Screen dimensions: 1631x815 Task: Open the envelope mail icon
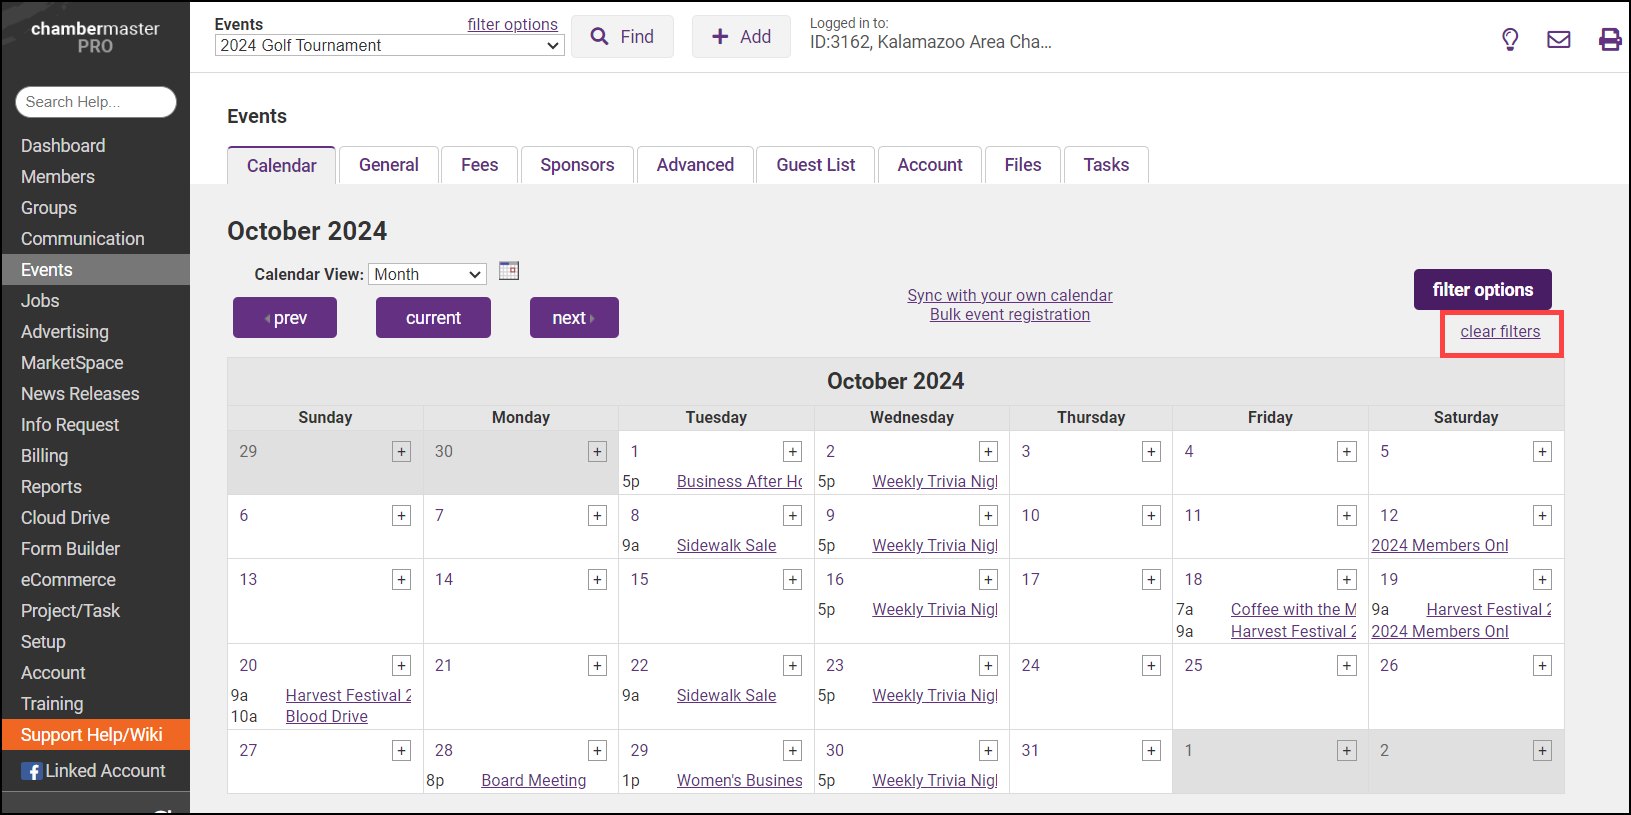point(1558,39)
